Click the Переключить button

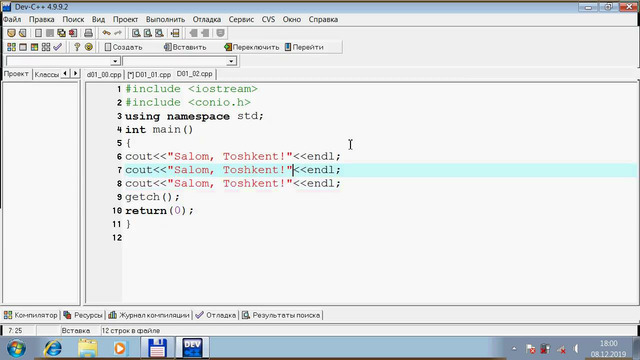(251, 47)
